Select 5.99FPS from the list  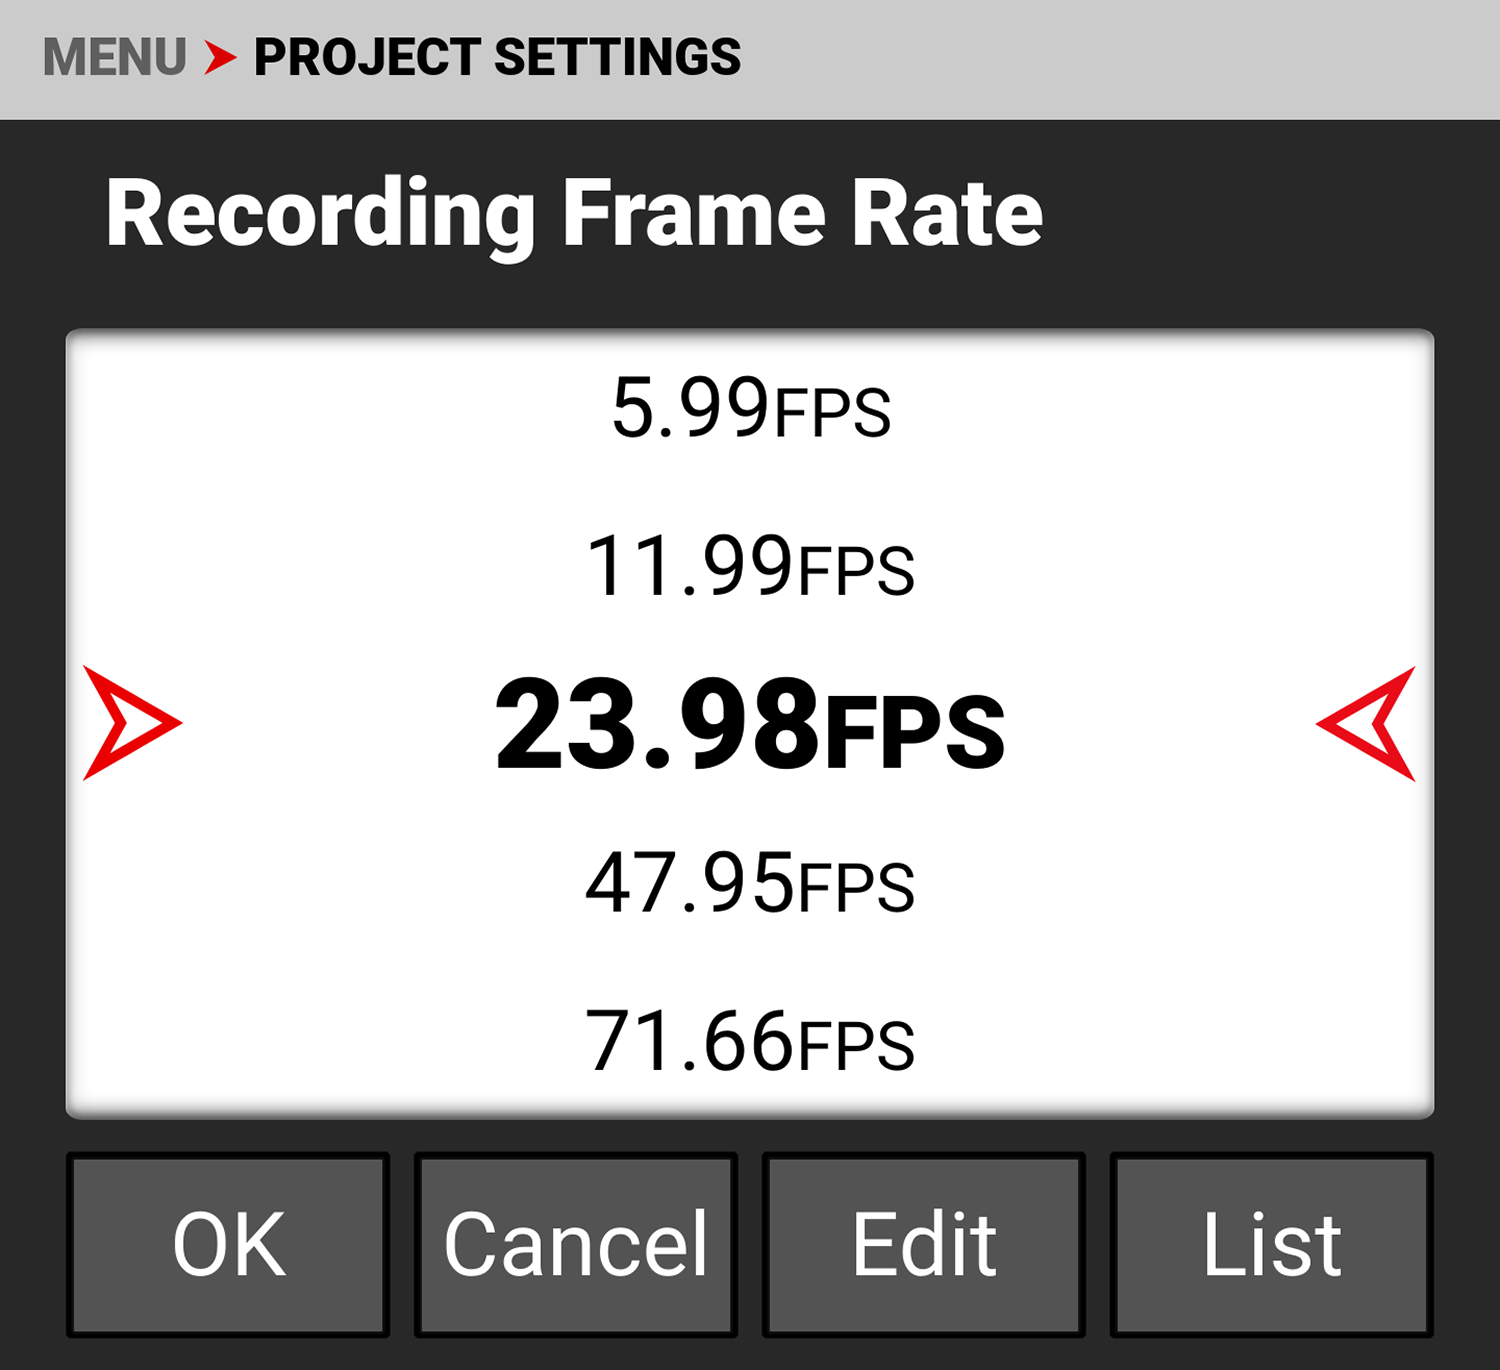(750, 408)
